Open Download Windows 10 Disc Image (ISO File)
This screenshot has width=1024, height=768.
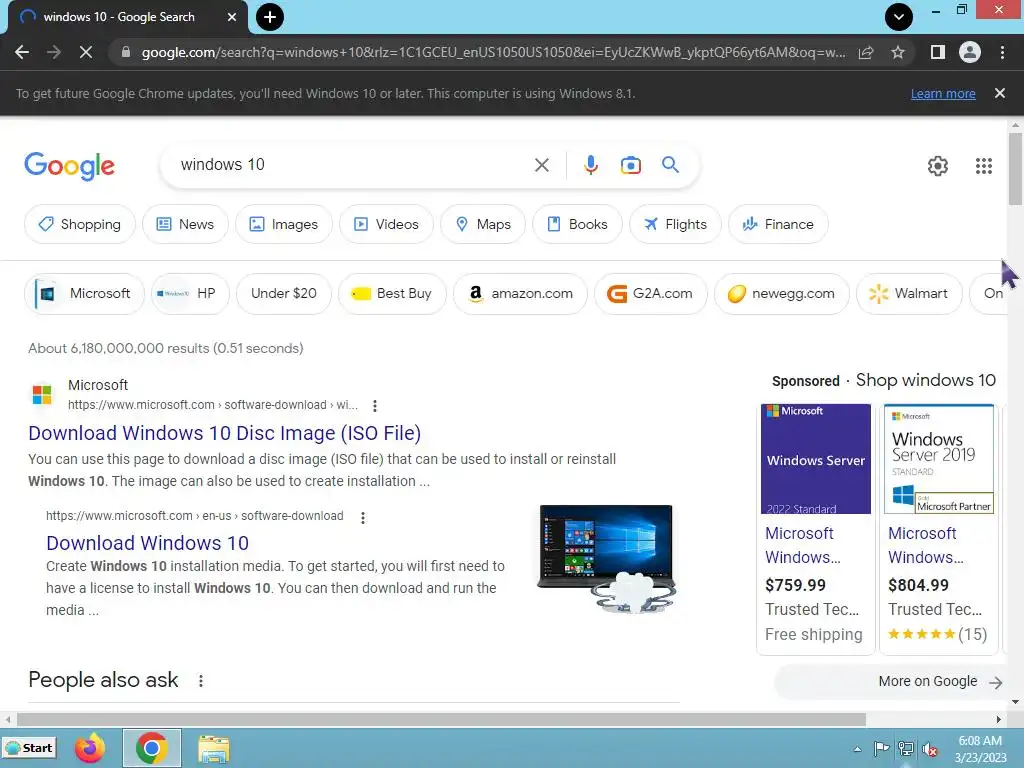(x=225, y=433)
